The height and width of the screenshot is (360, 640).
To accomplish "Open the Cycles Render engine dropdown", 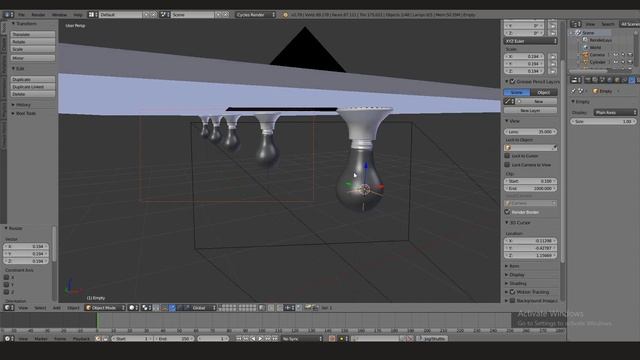I will (x=256, y=15).
